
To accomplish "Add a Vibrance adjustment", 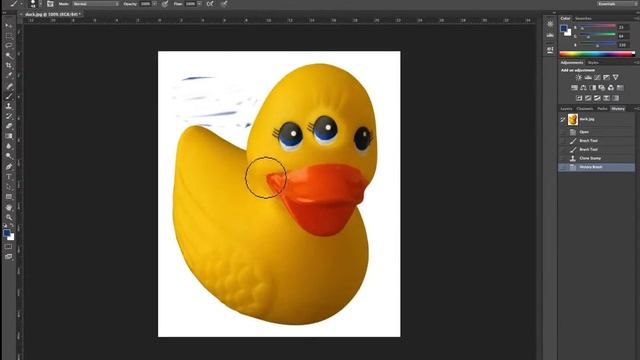I will tap(616, 78).
